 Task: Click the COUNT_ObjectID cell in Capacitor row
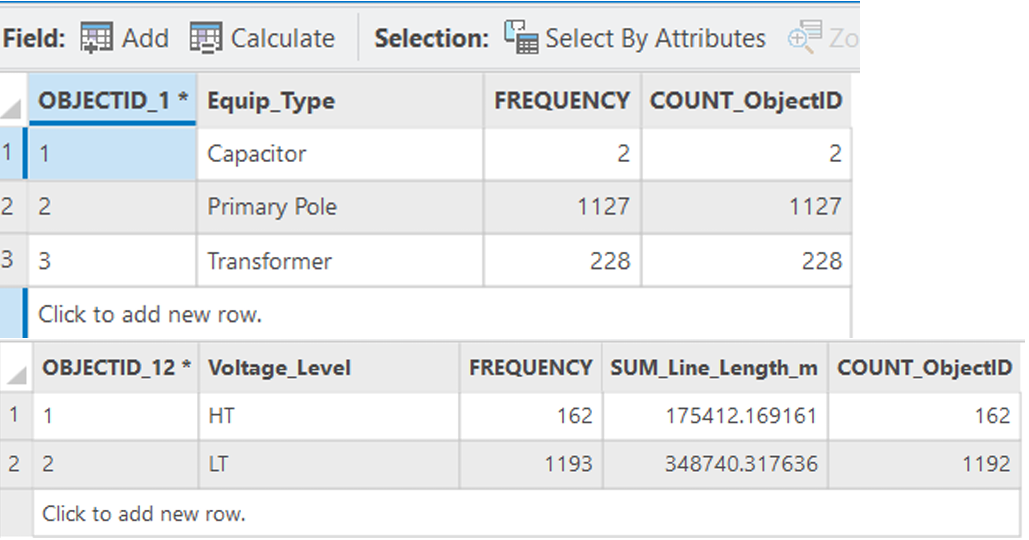(746, 154)
